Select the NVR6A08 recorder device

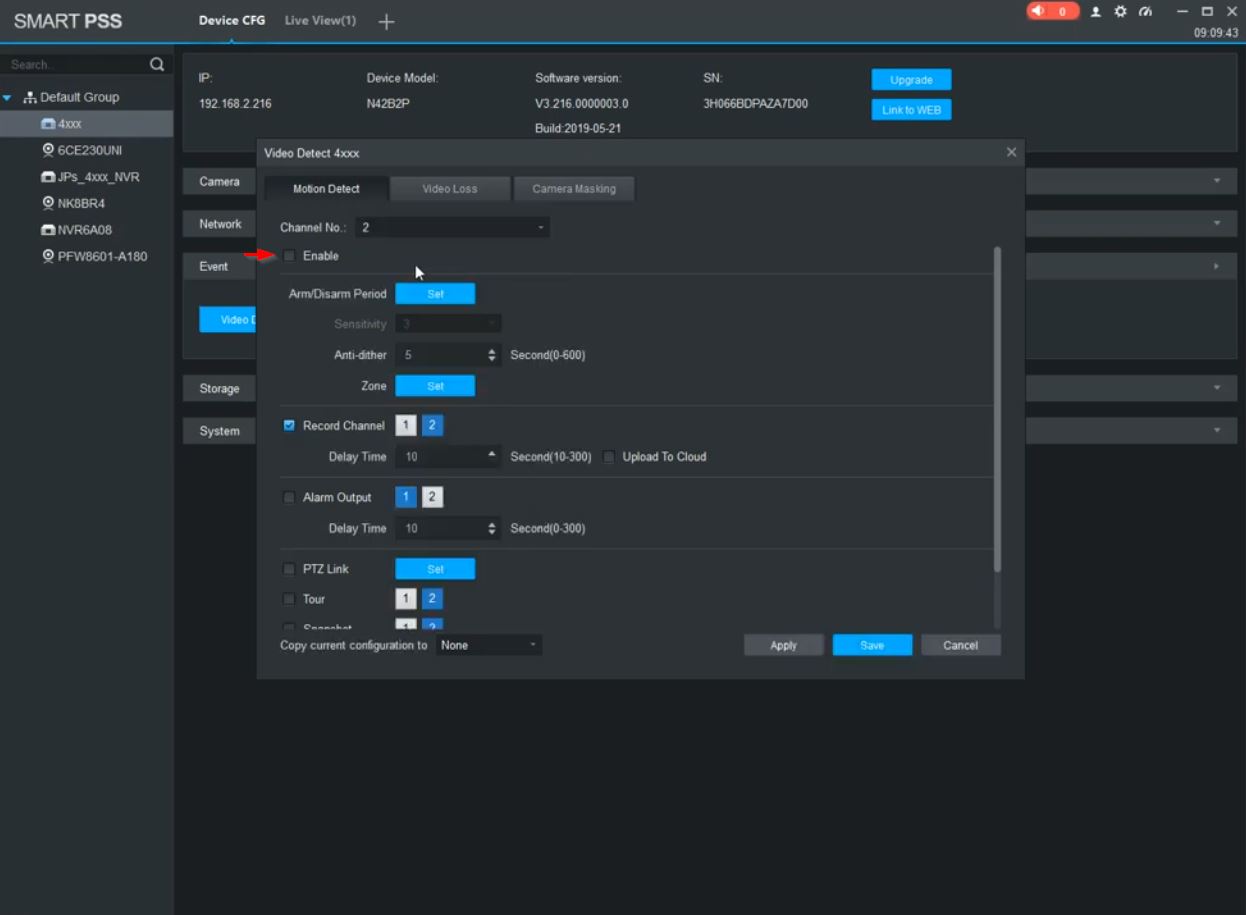click(83, 230)
